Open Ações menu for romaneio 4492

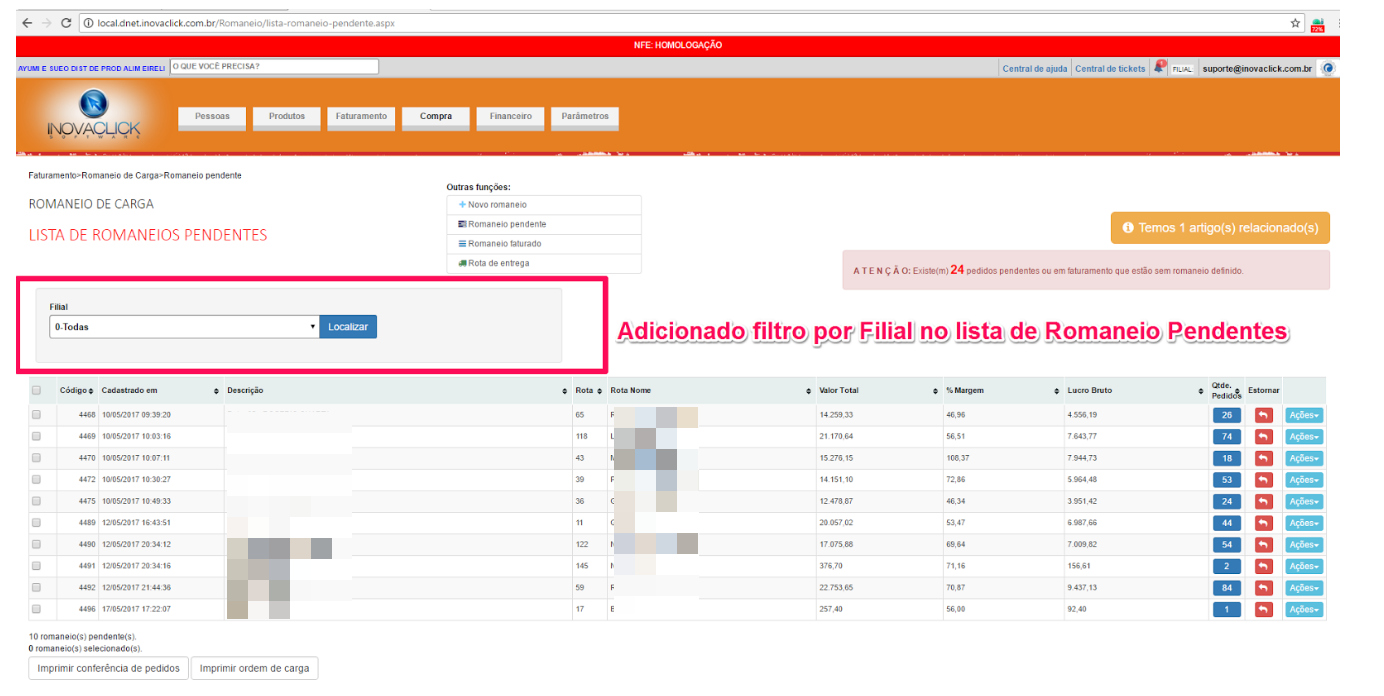(1303, 588)
